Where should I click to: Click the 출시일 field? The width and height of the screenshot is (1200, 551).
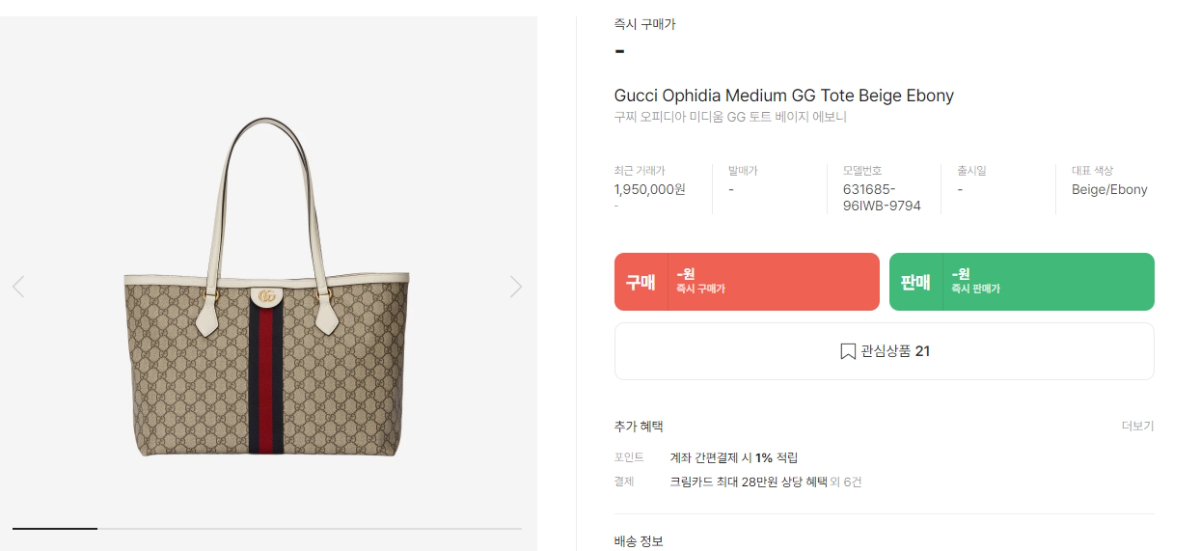point(971,171)
